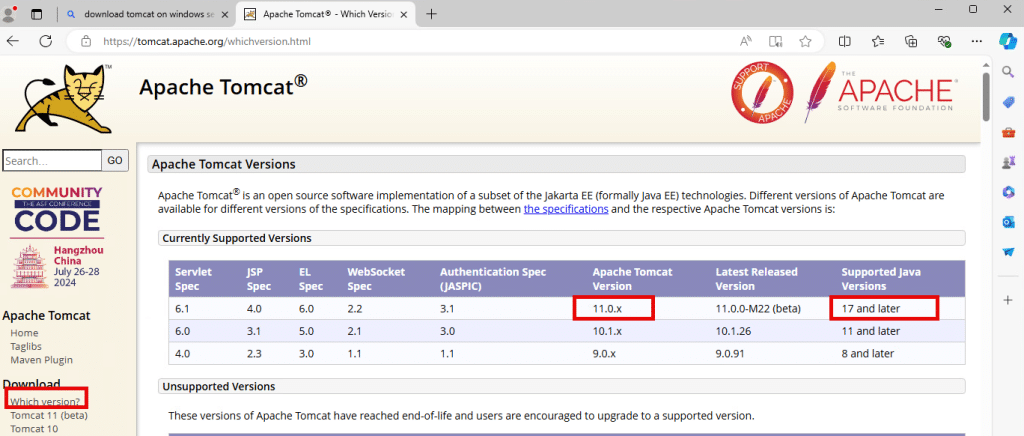
Task: Click the Tomcat site Search box
Action: (52, 160)
